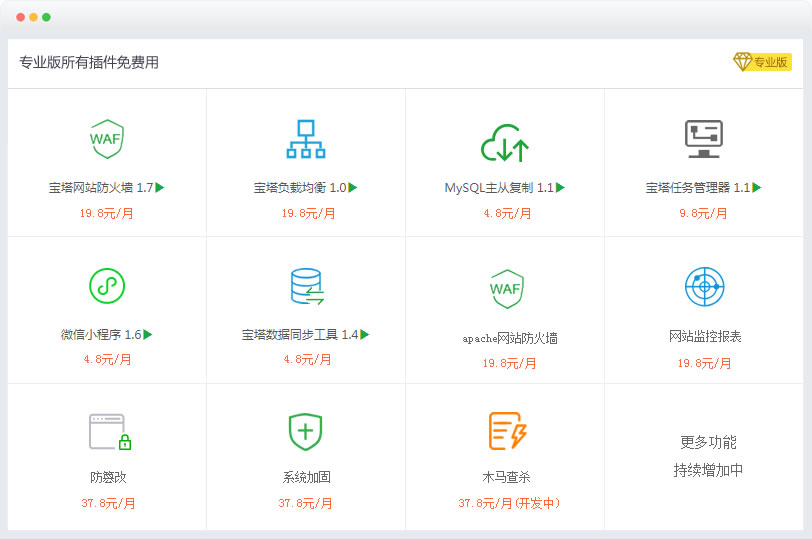
Task: Click the arrow after MySQL主从复制 1.1
Action: (561, 187)
